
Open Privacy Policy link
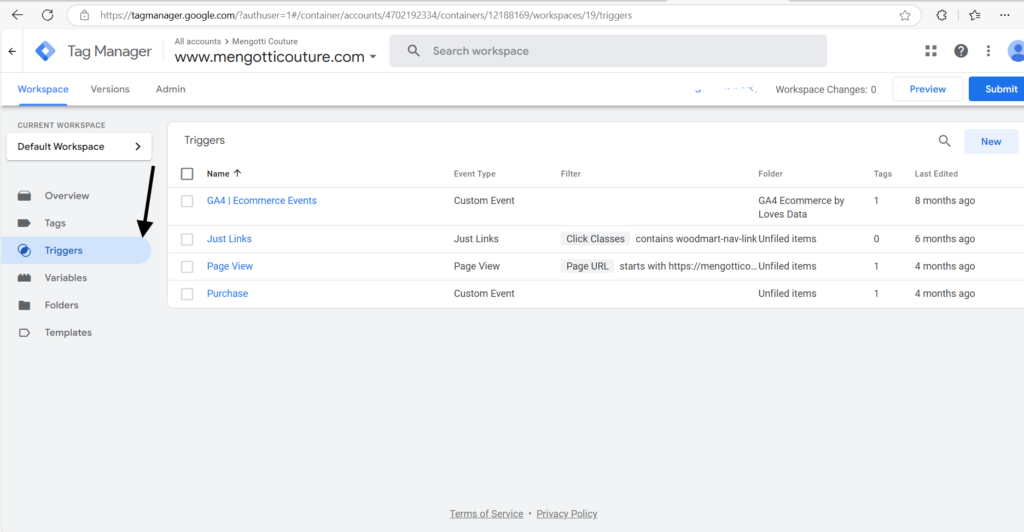click(566, 514)
